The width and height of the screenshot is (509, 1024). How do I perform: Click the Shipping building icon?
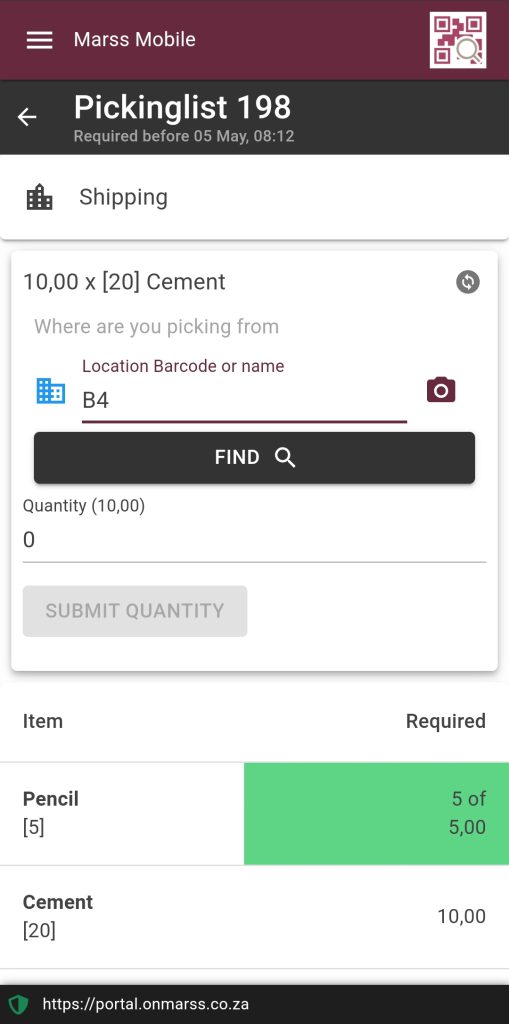(x=39, y=197)
